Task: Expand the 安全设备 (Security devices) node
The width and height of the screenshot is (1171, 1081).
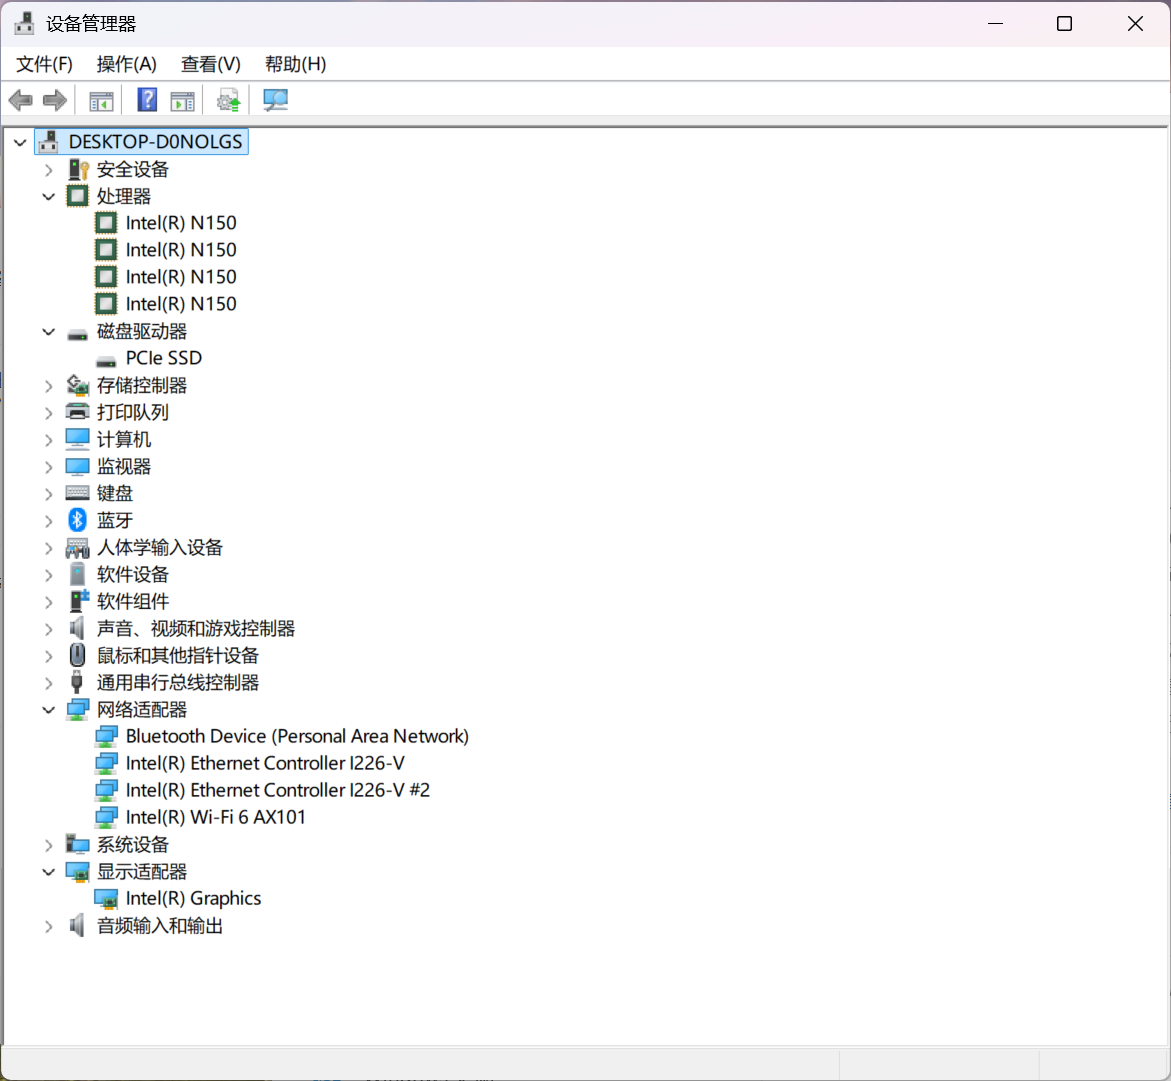Action: [x=48, y=170]
